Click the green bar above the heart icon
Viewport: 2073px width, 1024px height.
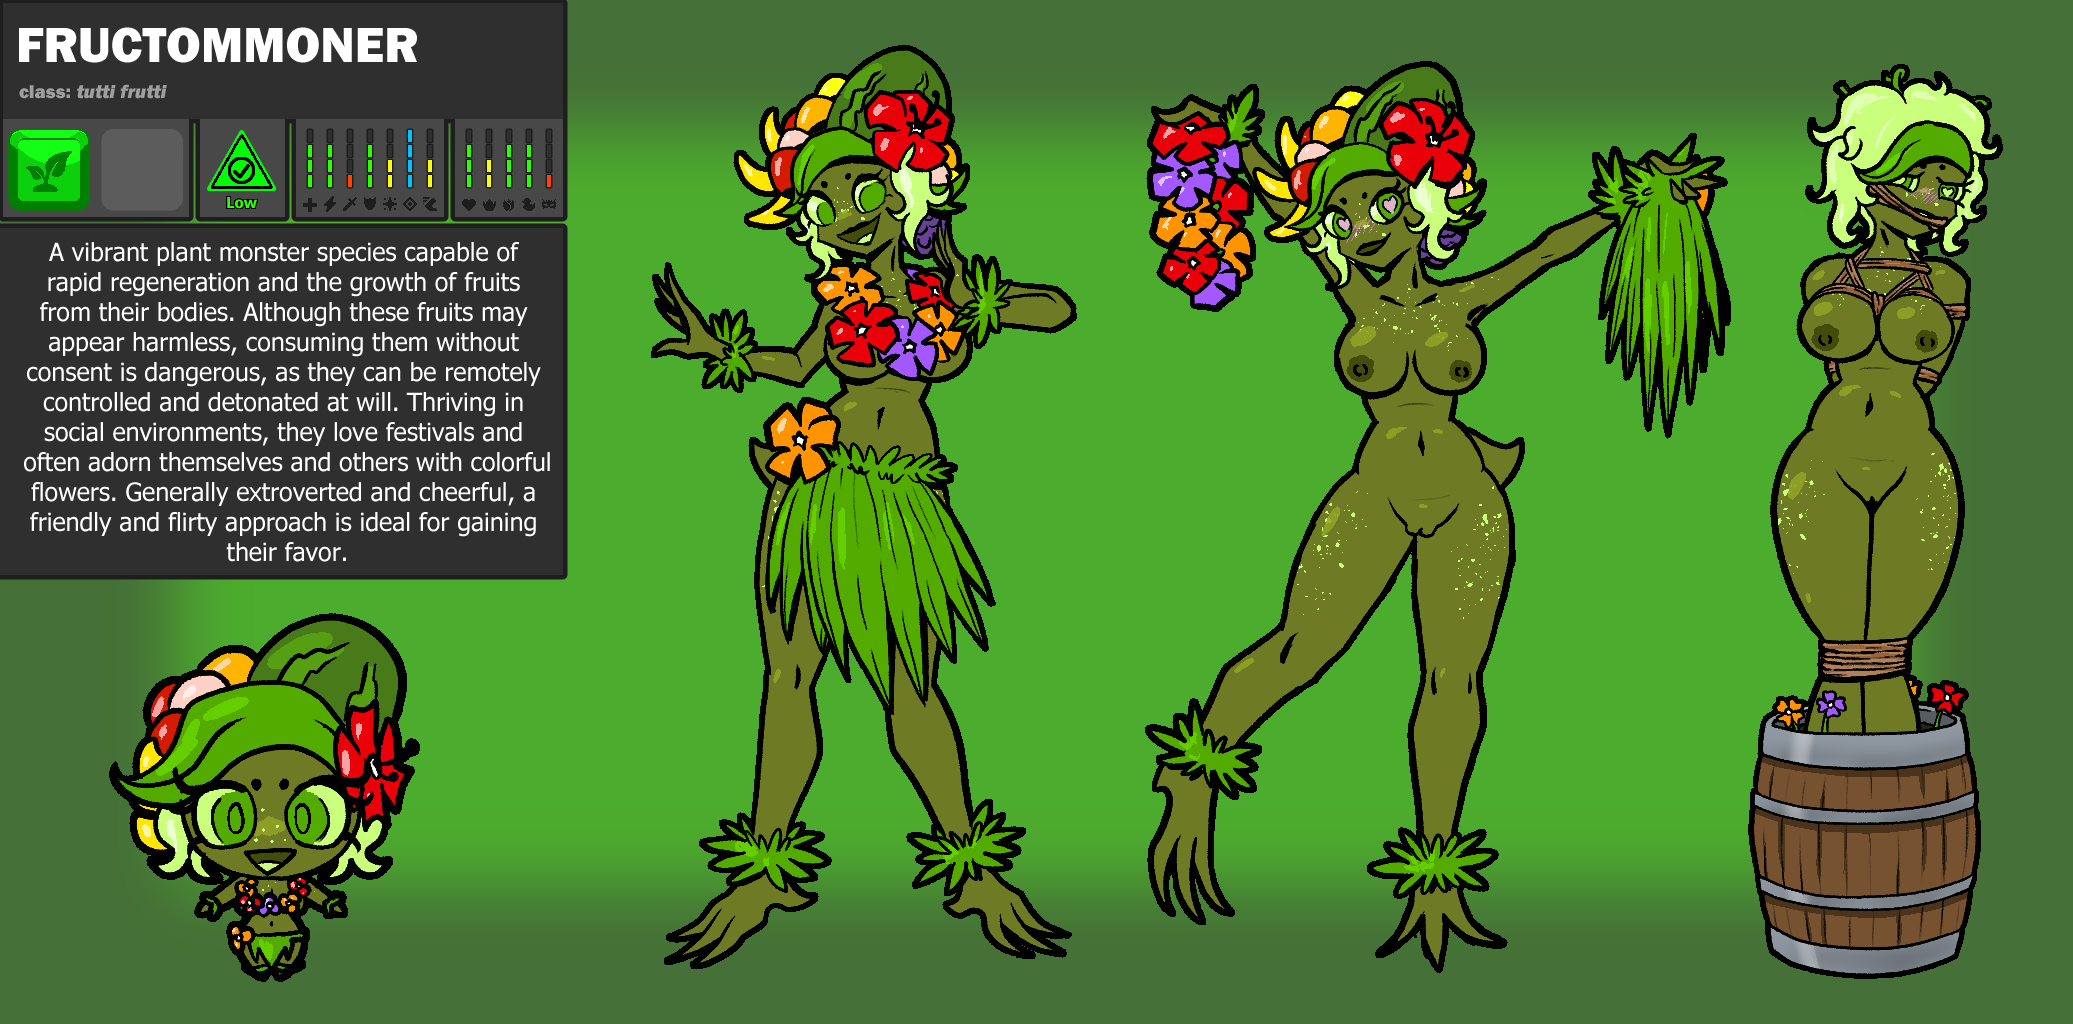point(469,166)
